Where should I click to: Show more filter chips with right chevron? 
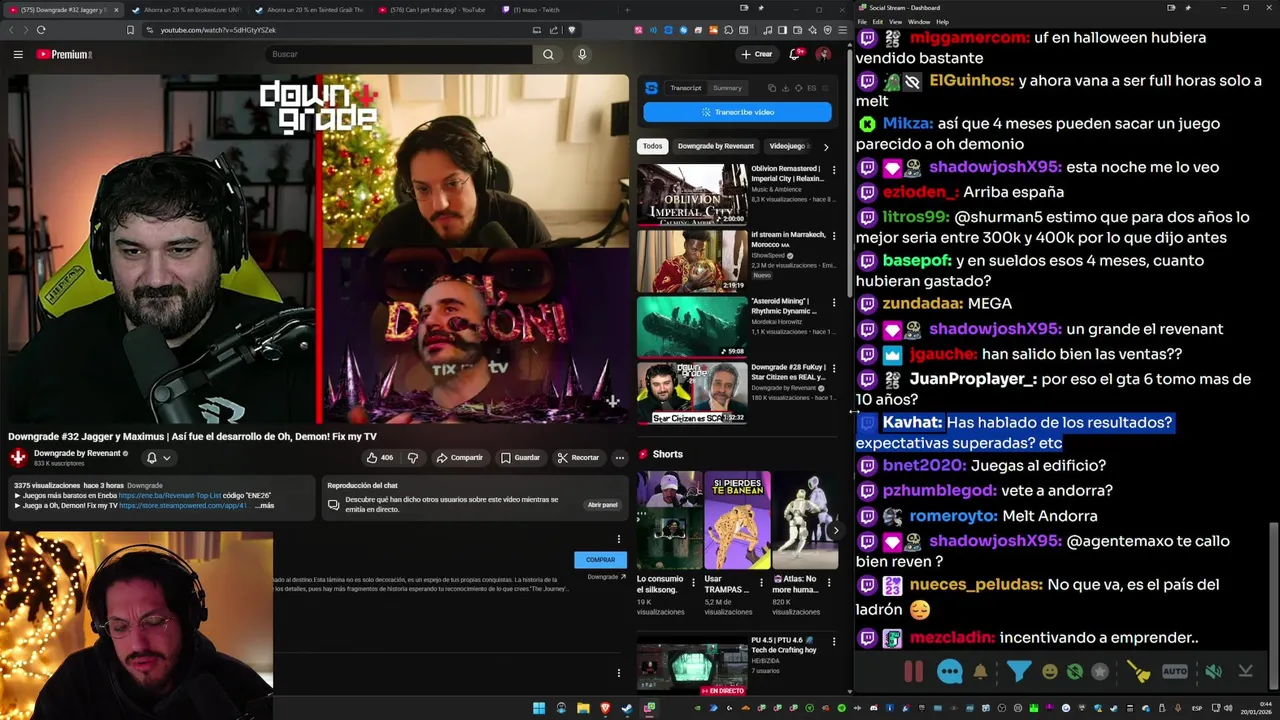[x=825, y=146]
